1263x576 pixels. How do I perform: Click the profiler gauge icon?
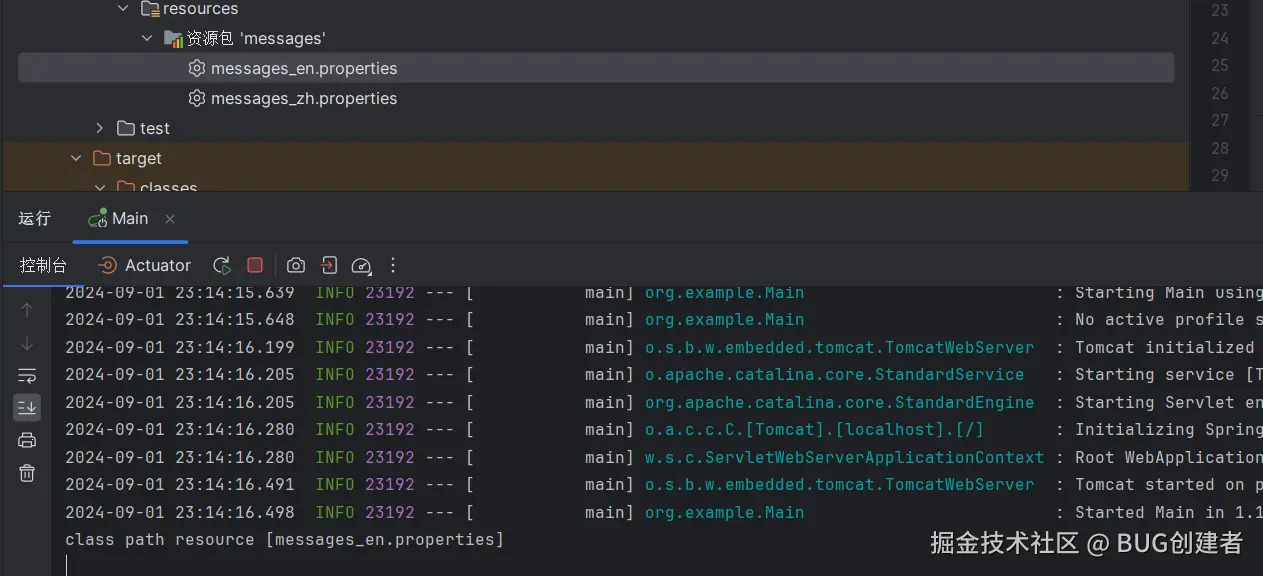(361, 265)
